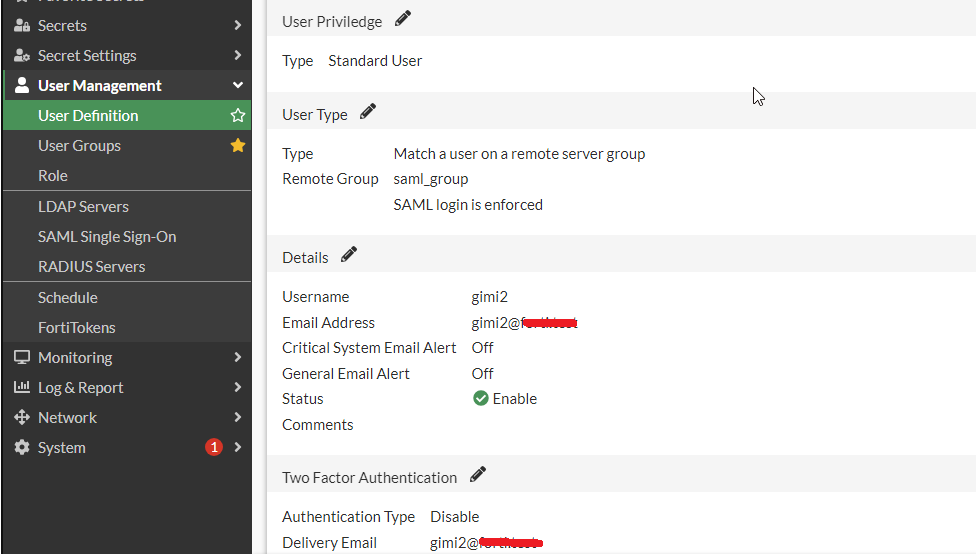Viewport: 976px width, 554px height.
Task: Expand the Secret Settings menu
Action: pos(238,56)
